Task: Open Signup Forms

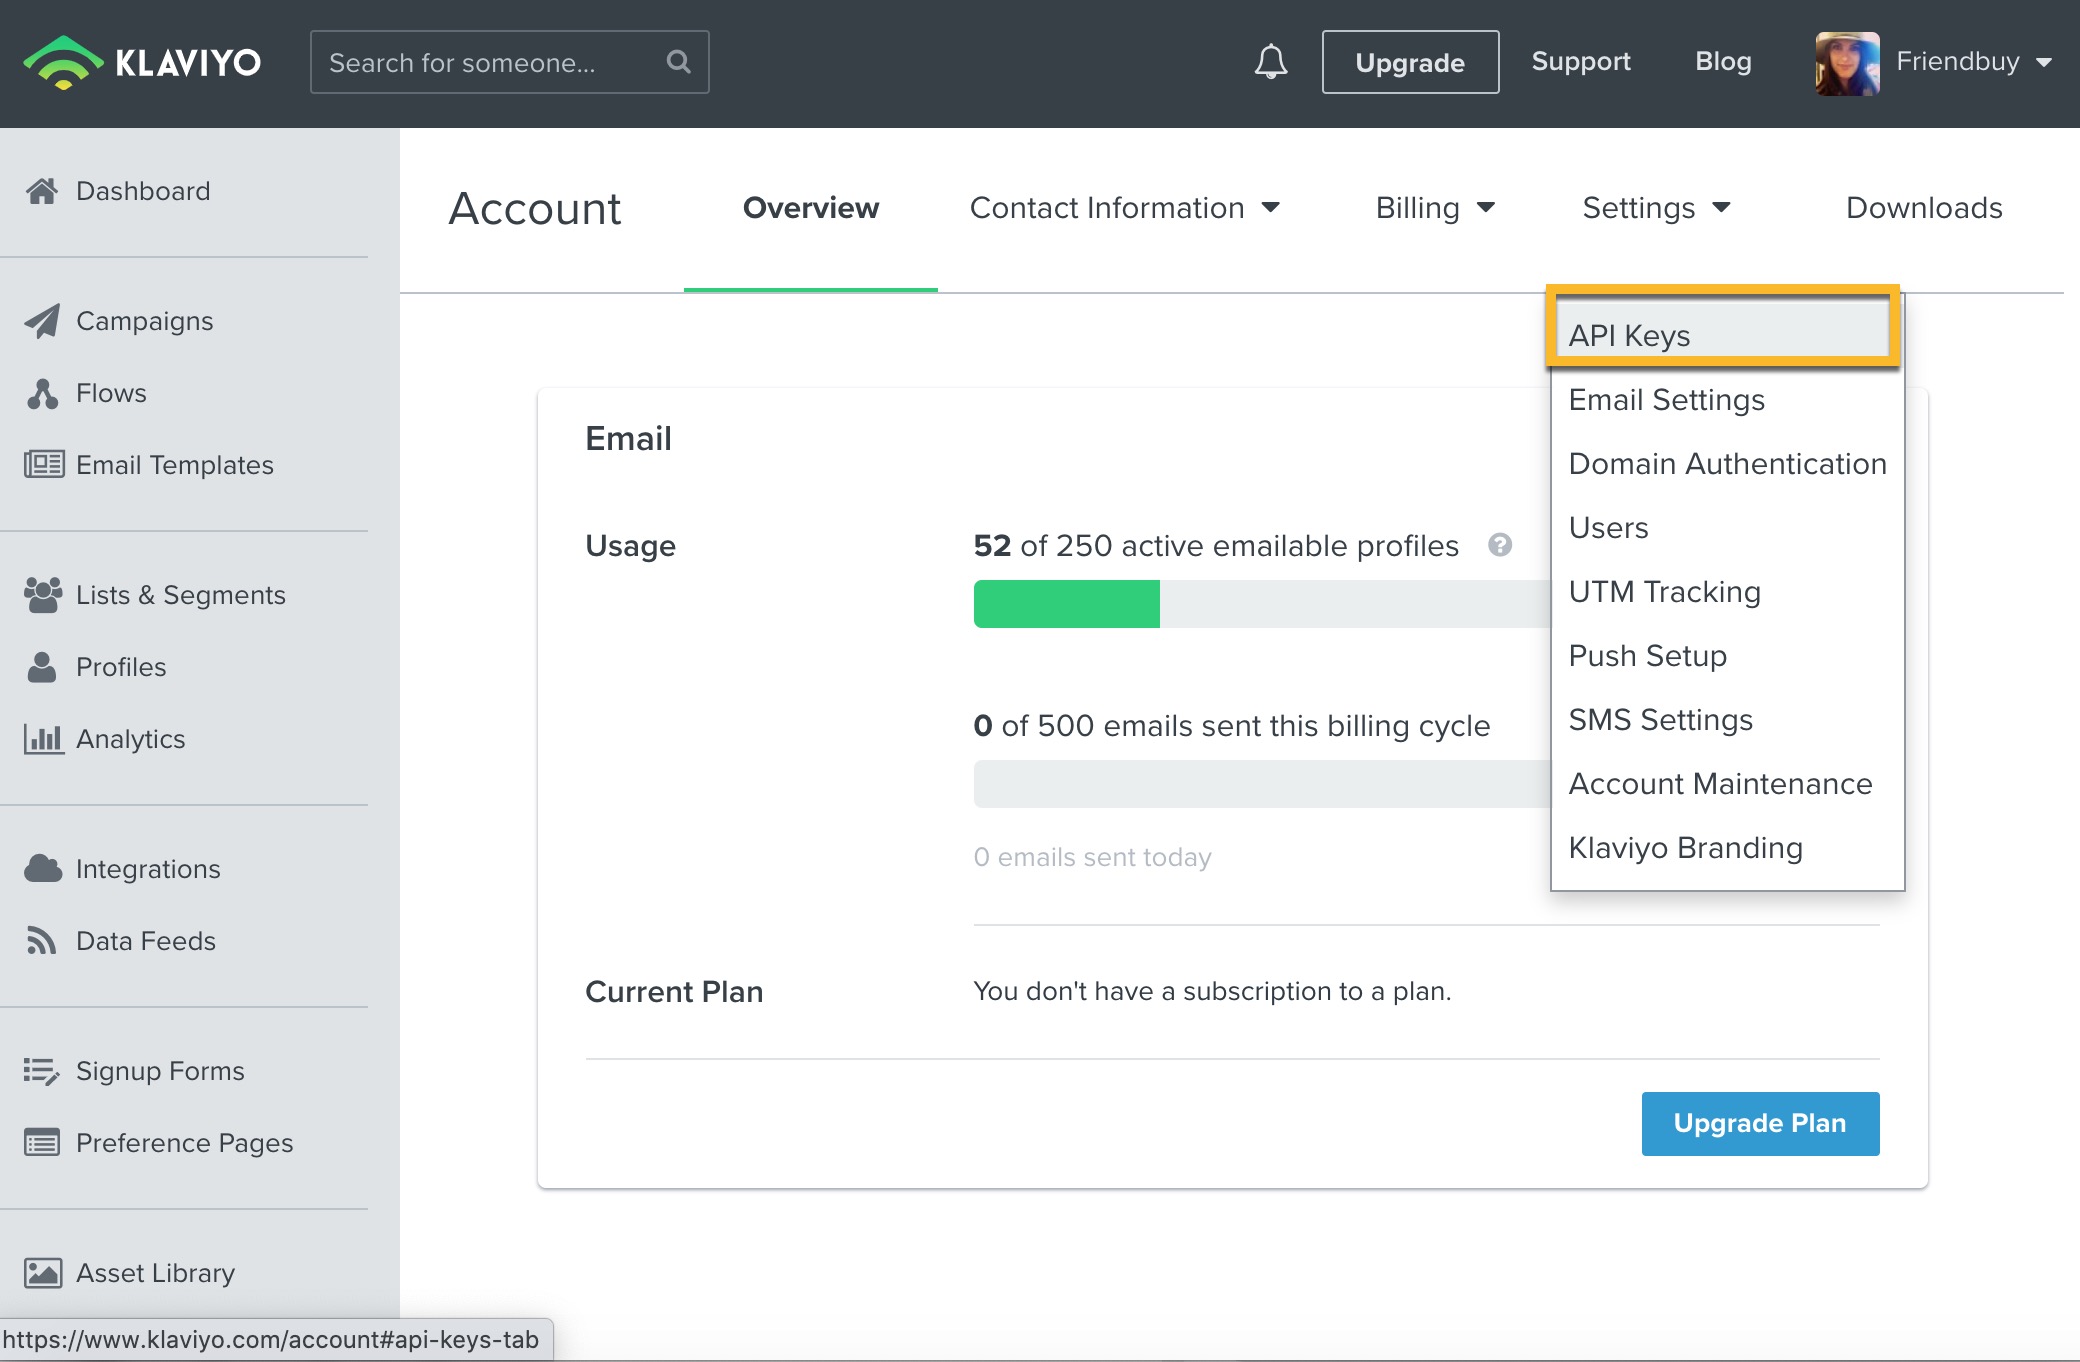Action: [160, 1071]
